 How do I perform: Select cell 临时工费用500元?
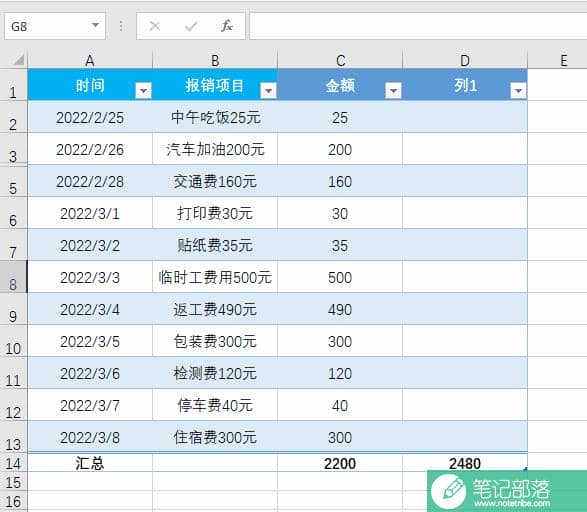click(x=215, y=277)
